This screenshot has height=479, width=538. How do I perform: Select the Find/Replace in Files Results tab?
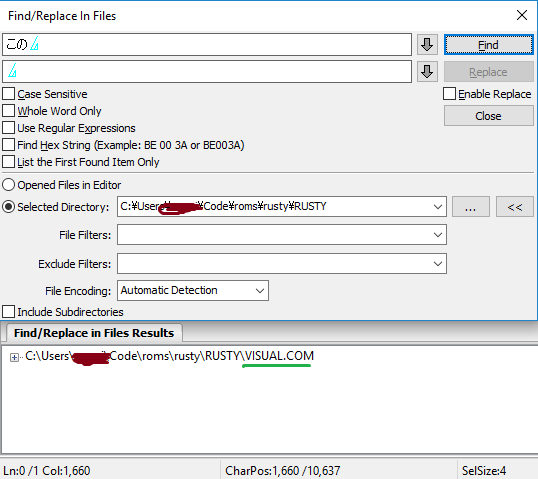[x=94, y=333]
